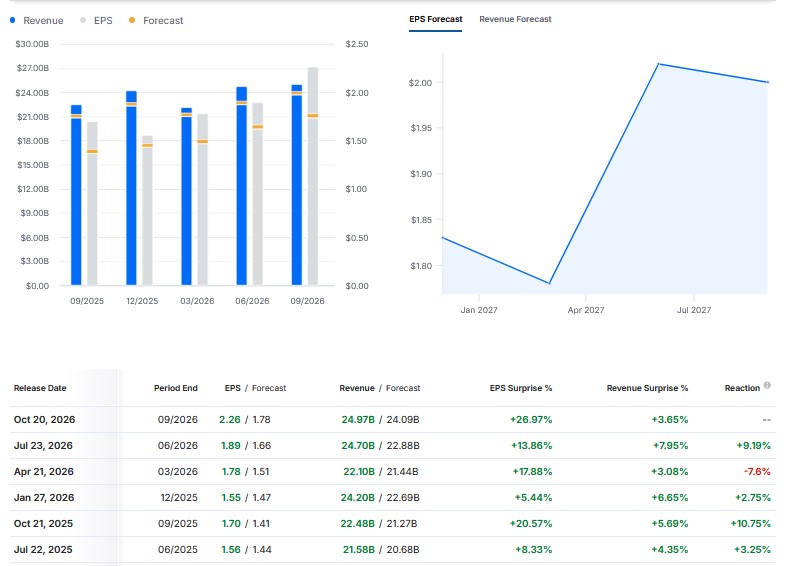Click the Release Date column header
The height and width of the screenshot is (566, 791).
pyautogui.click(x=40, y=388)
